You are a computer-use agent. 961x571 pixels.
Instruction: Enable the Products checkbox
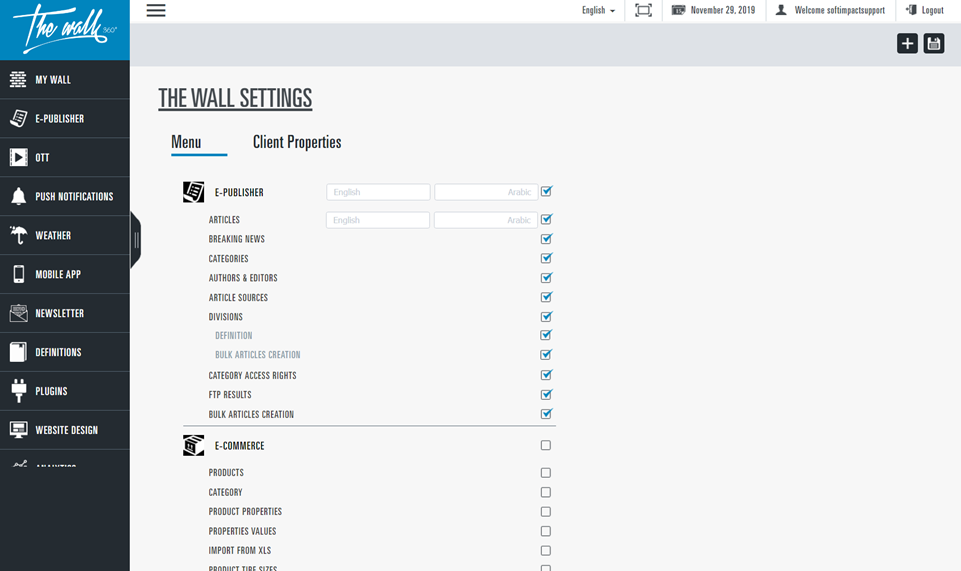tap(545, 472)
